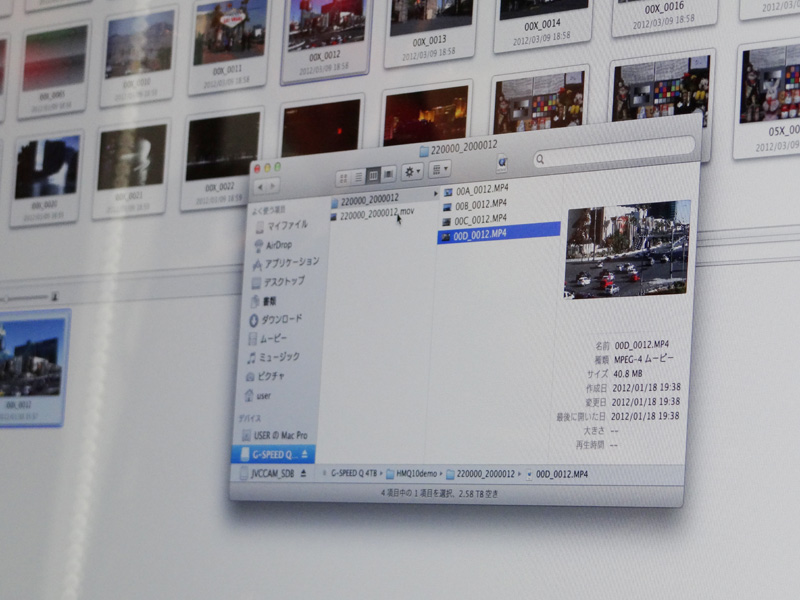Go forward in Finder history
This screenshot has height=600, width=800.
tap(273, 186)
